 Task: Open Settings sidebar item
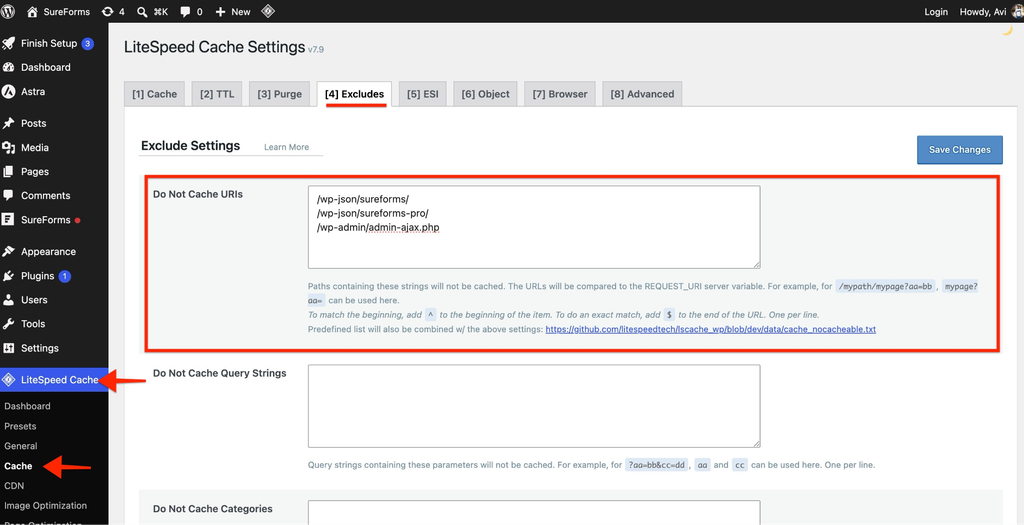(39, 348)
